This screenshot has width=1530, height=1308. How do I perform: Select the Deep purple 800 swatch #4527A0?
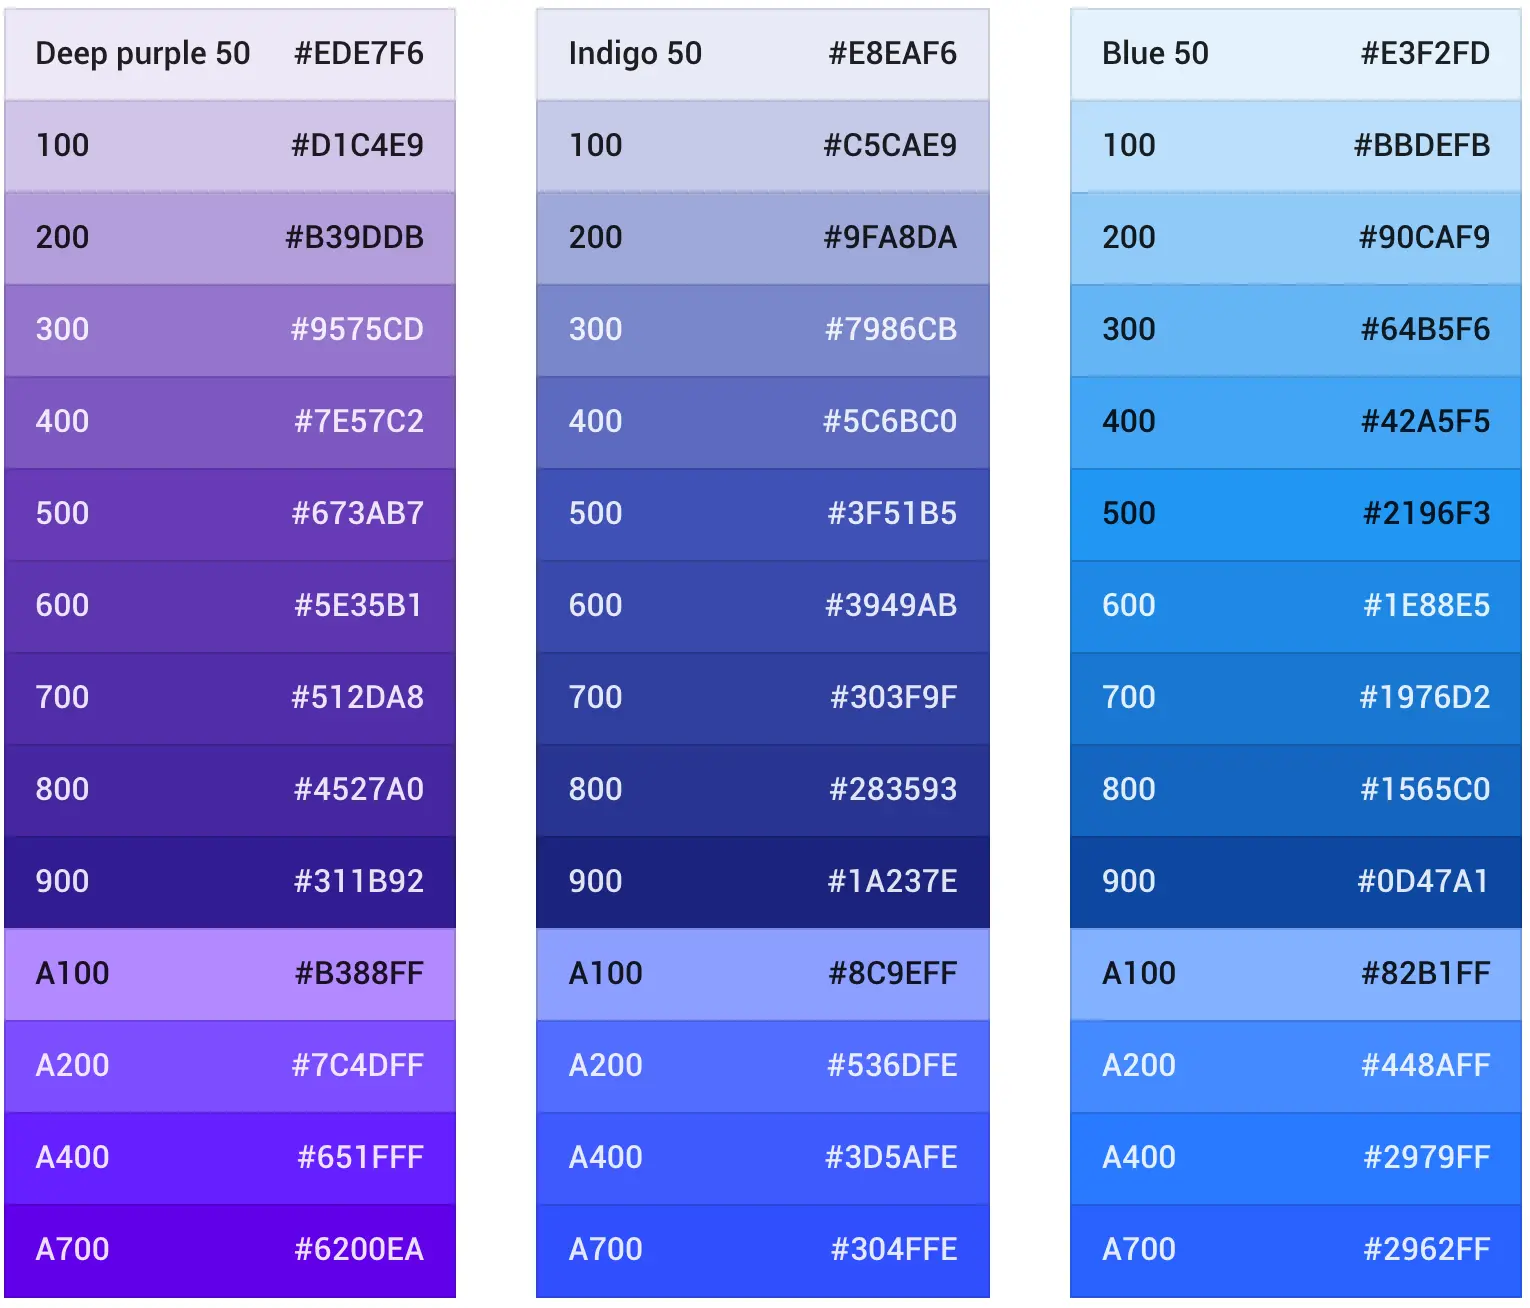[230, 790]
